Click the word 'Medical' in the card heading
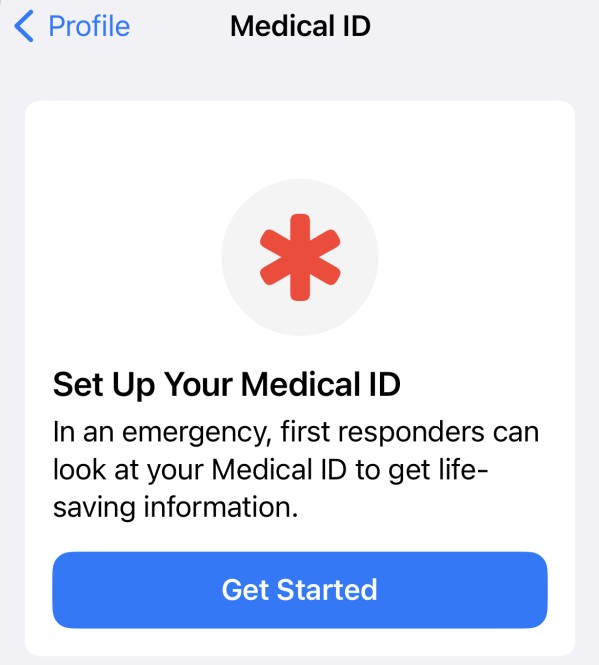Image resolution: width=599 pixels, height=665 pixels. 301,385
